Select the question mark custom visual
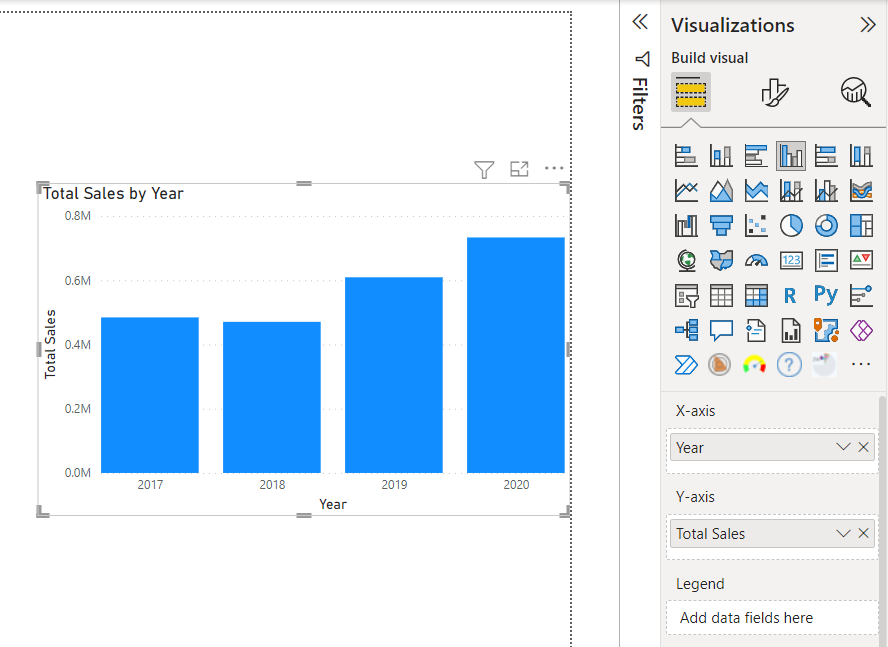Image resolution: width=888 pixels, height=647 pixels. pyautogui.click(x=789, y=365)
